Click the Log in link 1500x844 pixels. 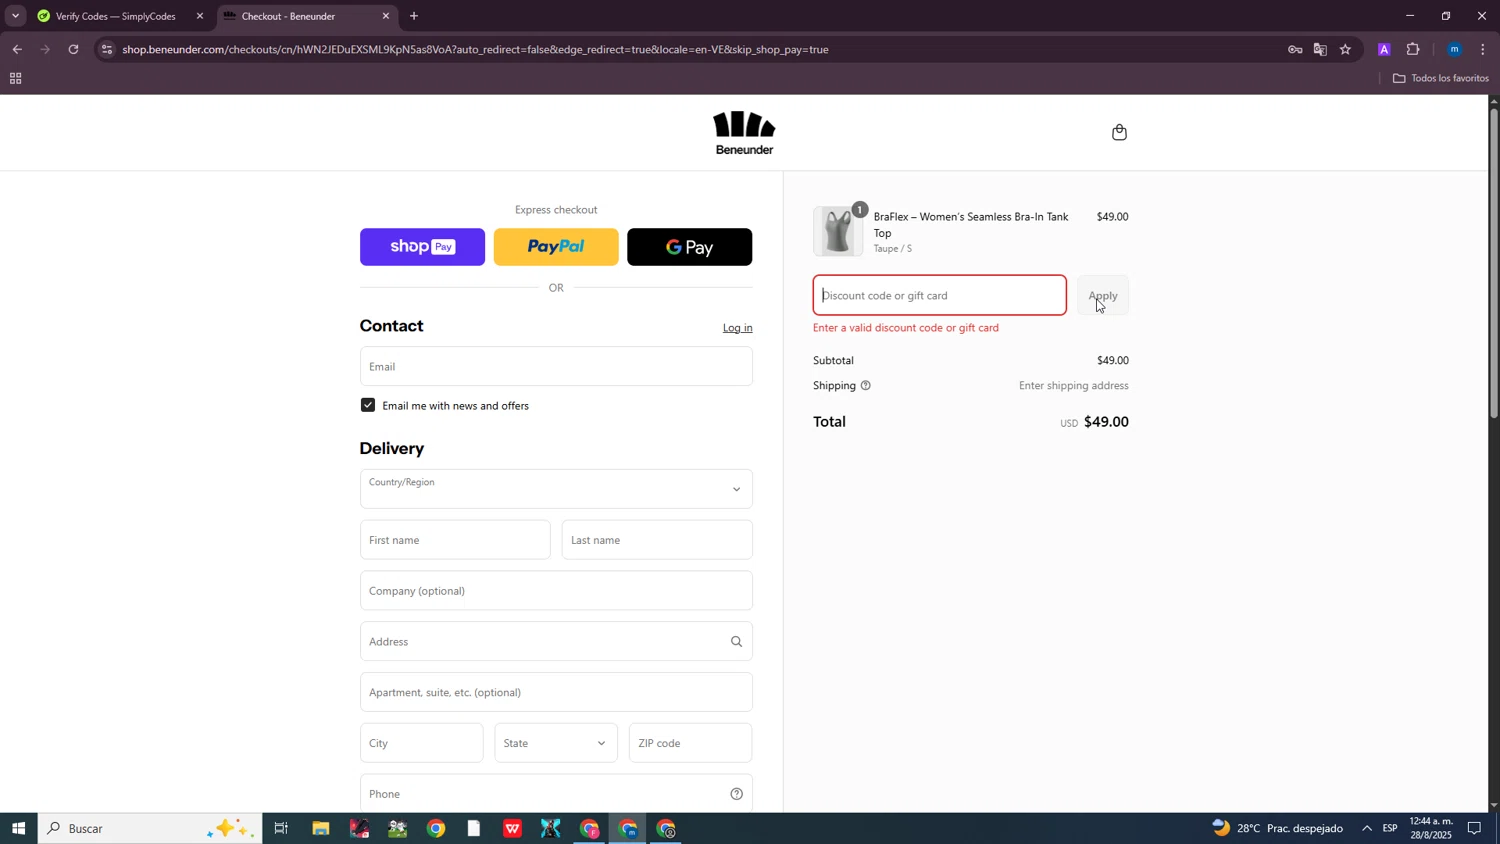738,328
